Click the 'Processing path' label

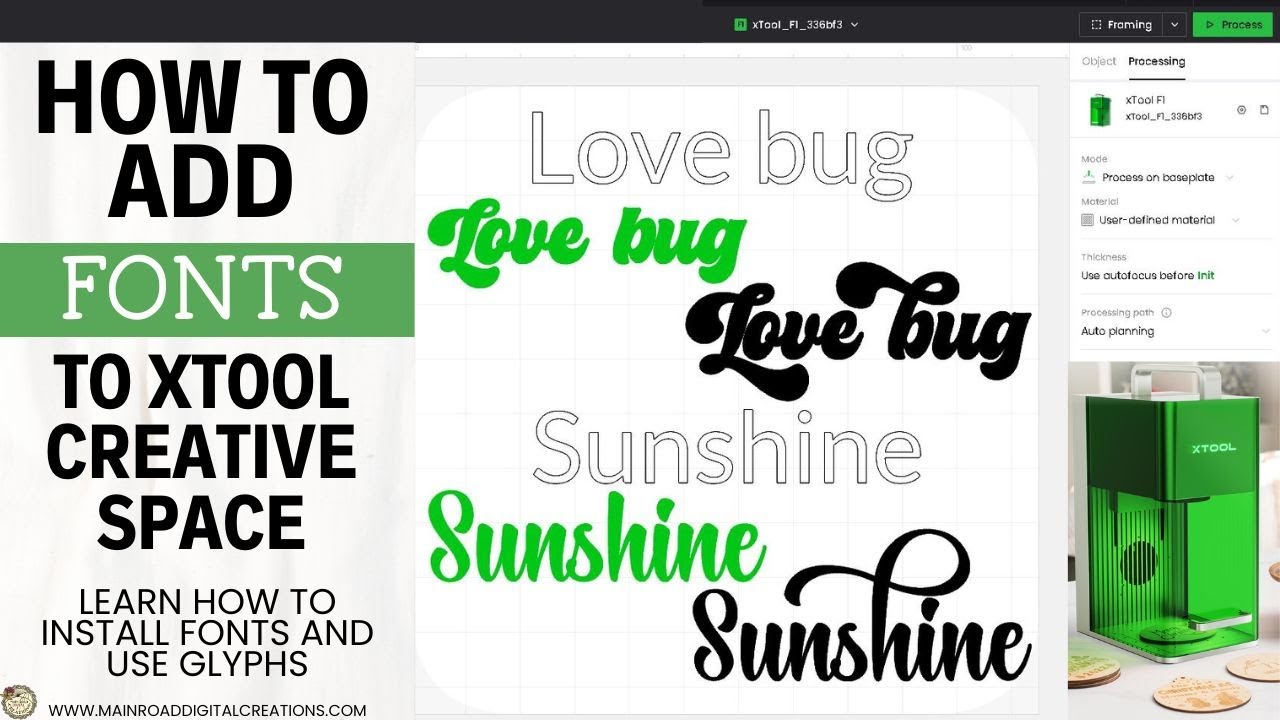(1118, 312)
